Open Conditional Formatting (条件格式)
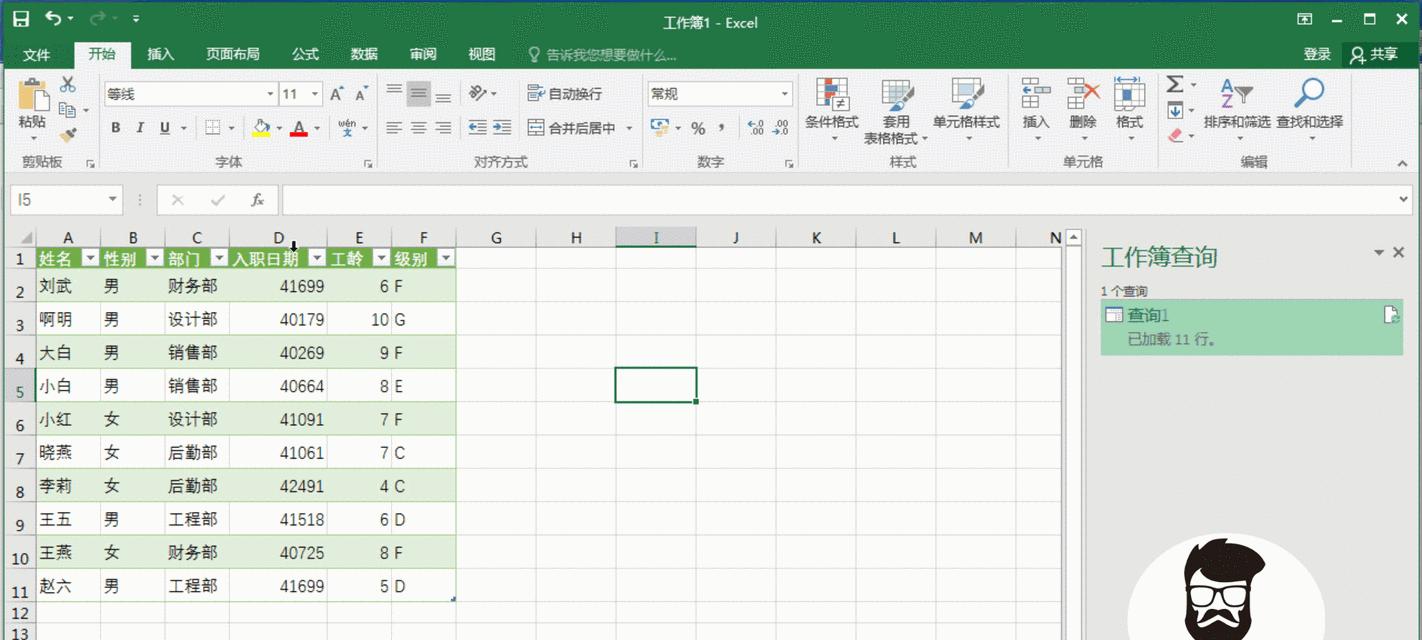Screen dimensions: 1422x640 (x=831, y=107)
